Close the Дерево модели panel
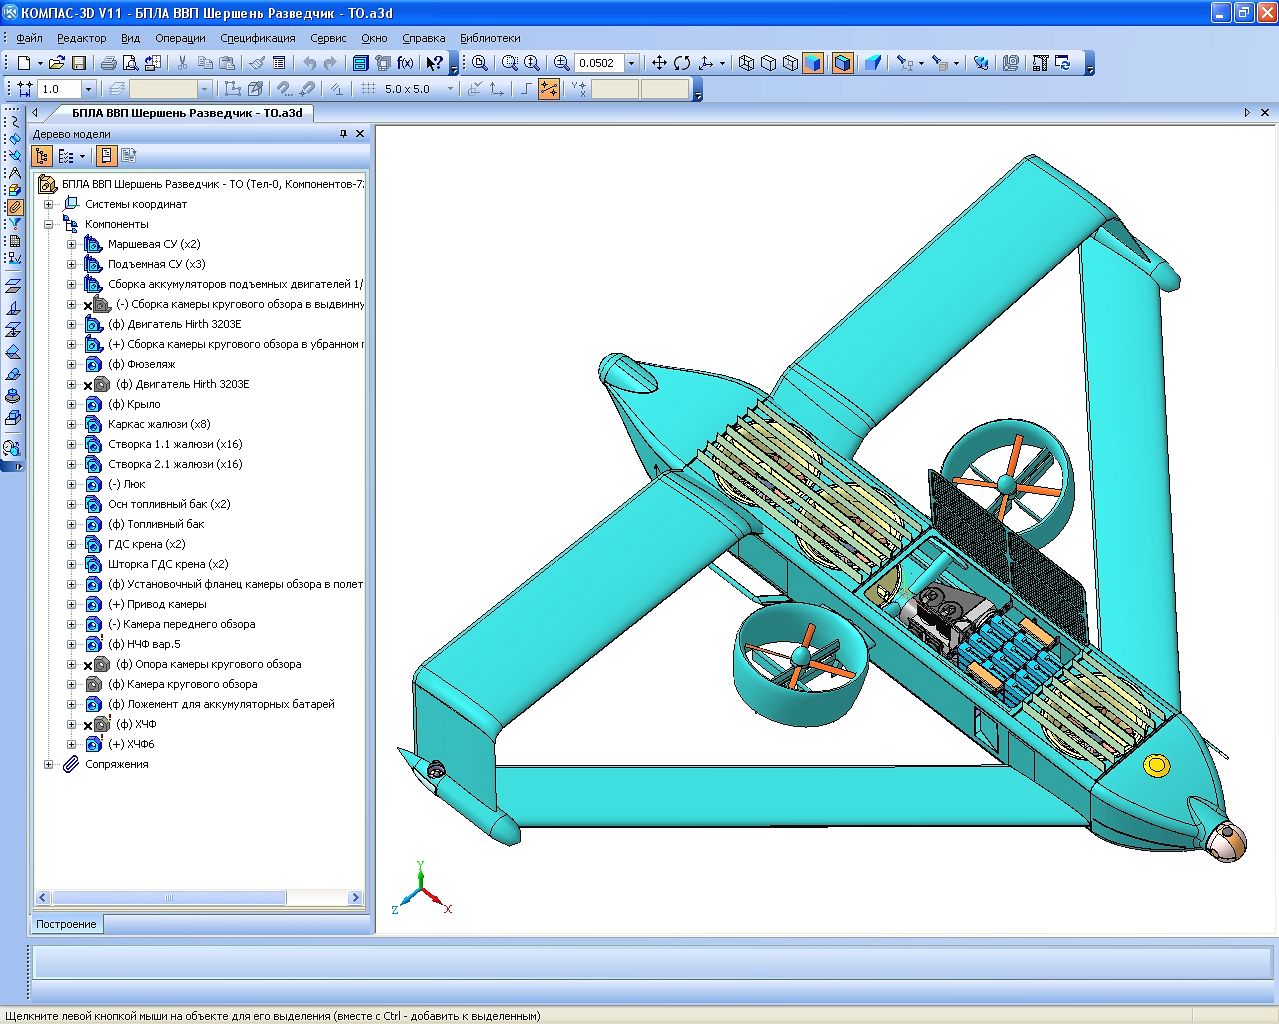Screen dimensions: 1279x1024 (360, 133)
